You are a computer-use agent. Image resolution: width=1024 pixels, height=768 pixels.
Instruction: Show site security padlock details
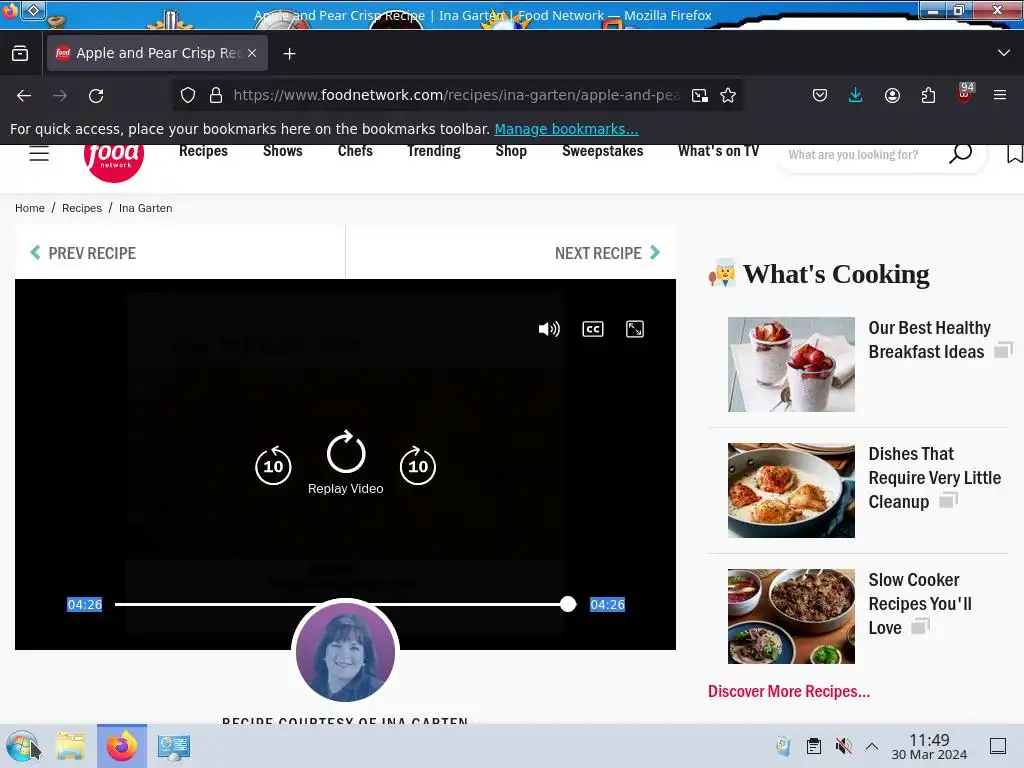pyautogui.click(x=216, y=95)
